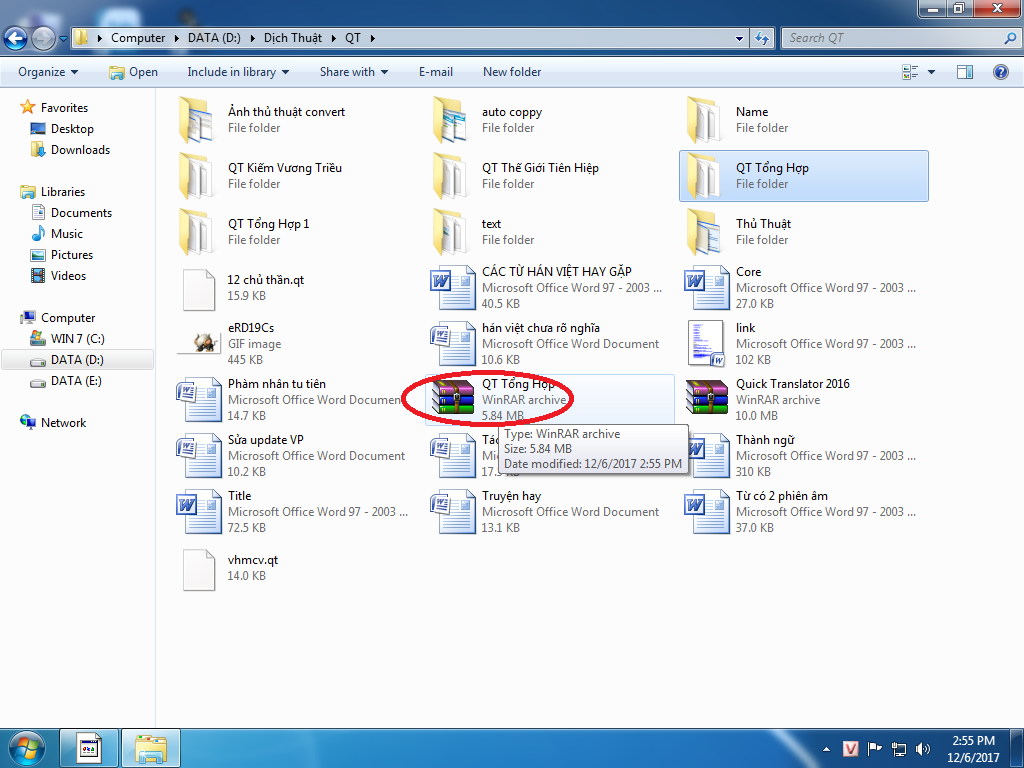The image size is (1024, 768).
Task: Open the Thủ Thuật folder
Action: coord(709,231)
